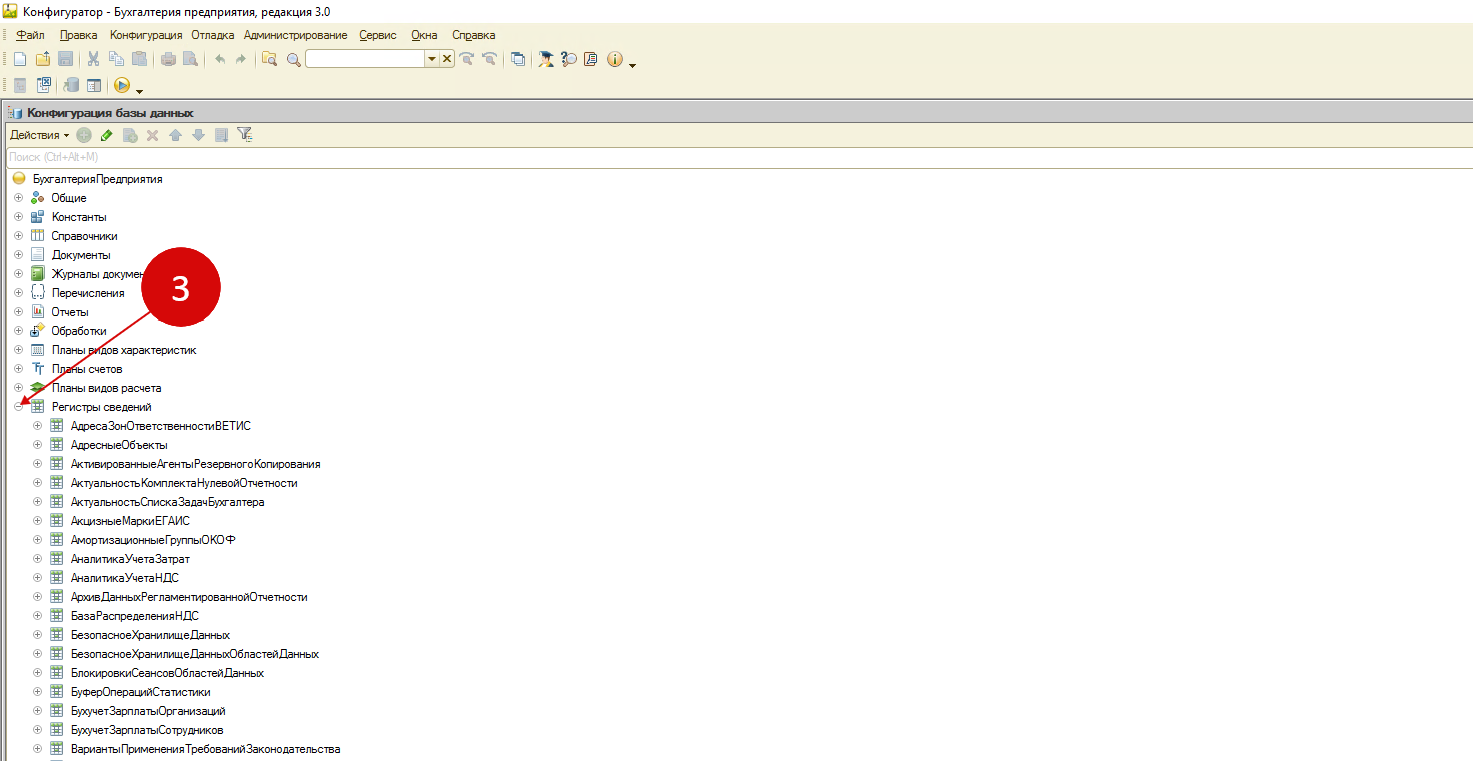The image size is (1473, 761).
Task: Click the Update database configuration icon
Action: click(x=71, y=85)
